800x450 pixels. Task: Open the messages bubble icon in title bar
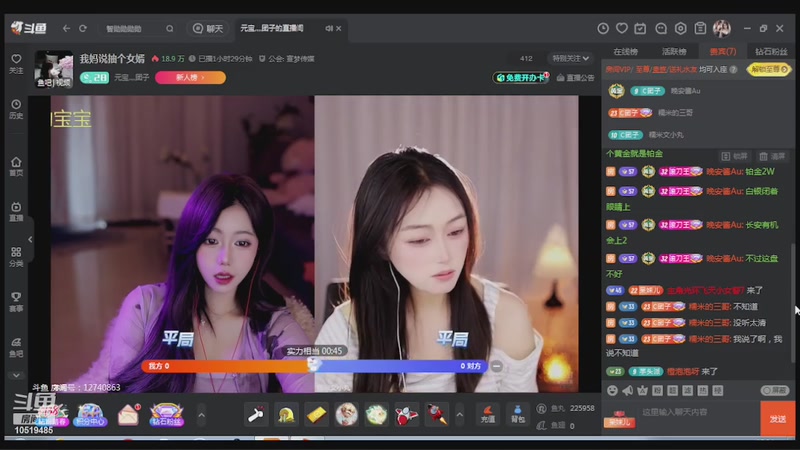tap(661, 29)
